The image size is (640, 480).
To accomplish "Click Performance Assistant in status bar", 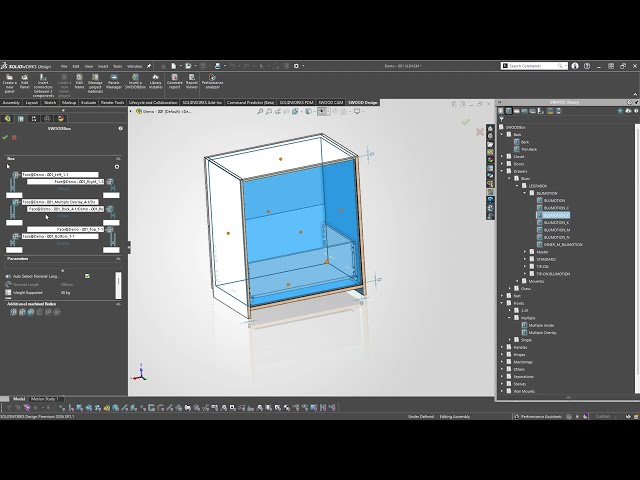I will (538, 417).
